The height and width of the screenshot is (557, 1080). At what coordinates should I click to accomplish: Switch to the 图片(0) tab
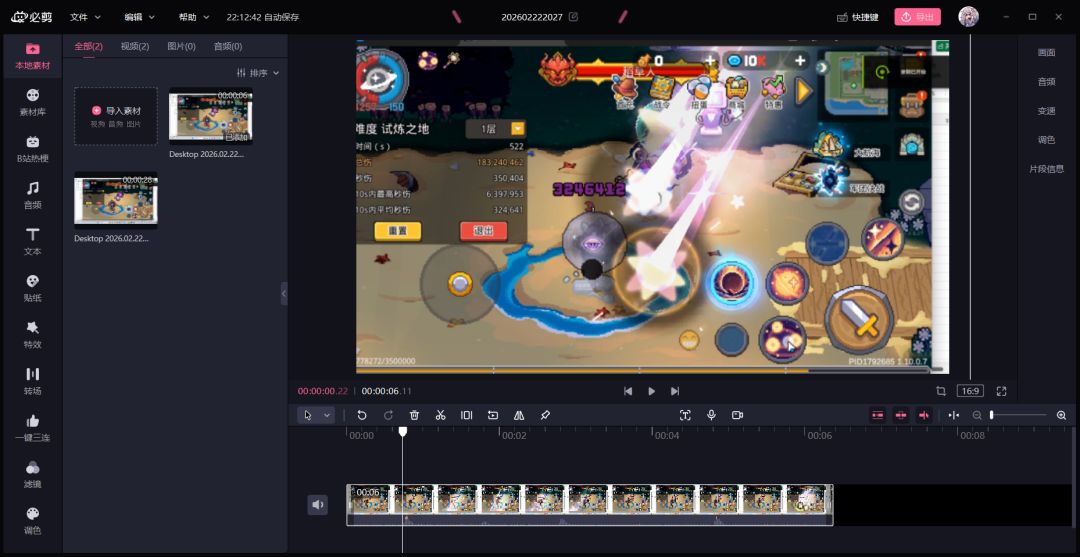[181, 46]
